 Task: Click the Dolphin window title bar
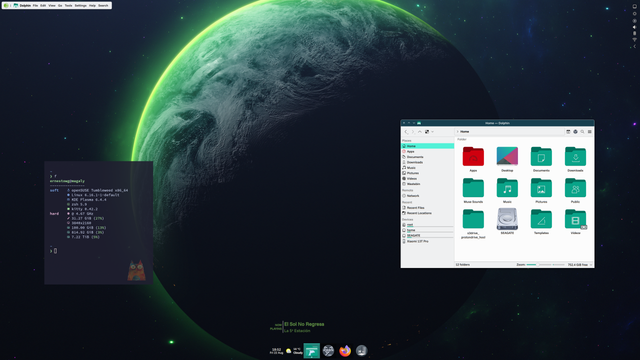coord(498,123)
